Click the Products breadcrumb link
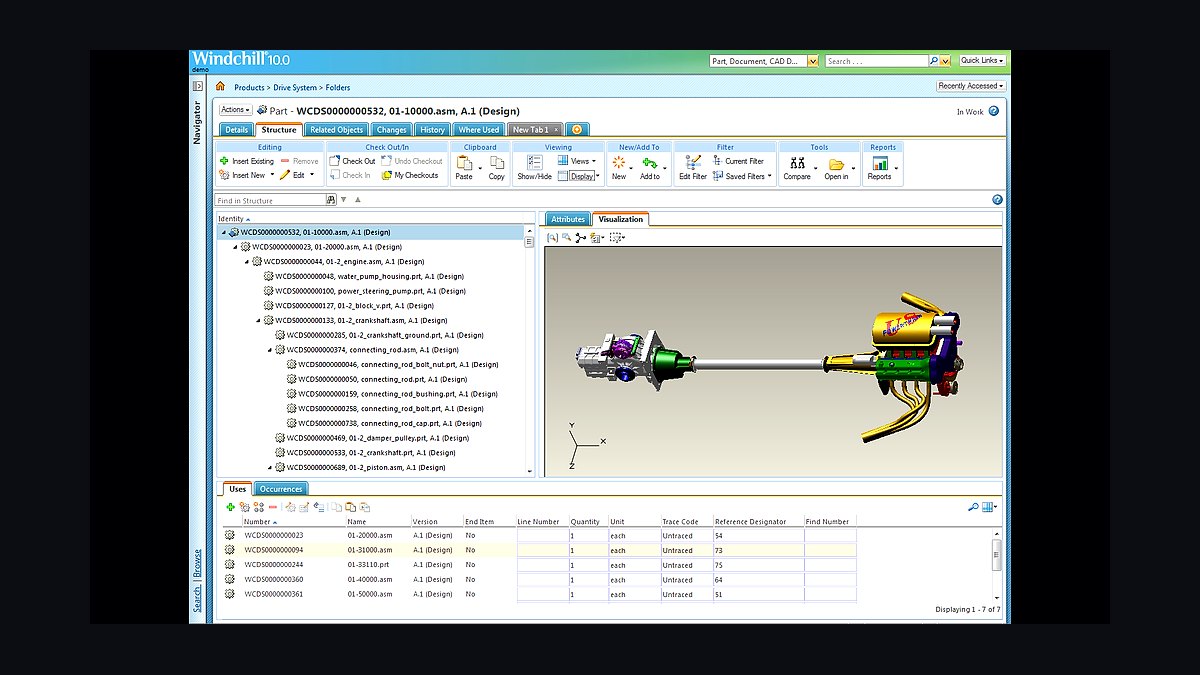Screen dimensions: 1200x675 pyautogui.click(x=249, y=87)
